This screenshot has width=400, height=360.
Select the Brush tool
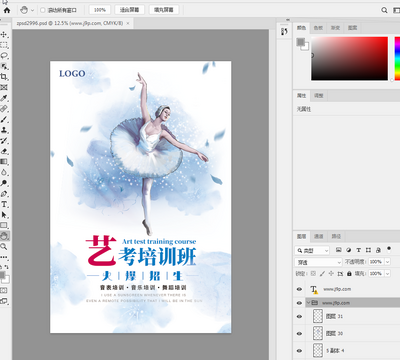point(4,119)
